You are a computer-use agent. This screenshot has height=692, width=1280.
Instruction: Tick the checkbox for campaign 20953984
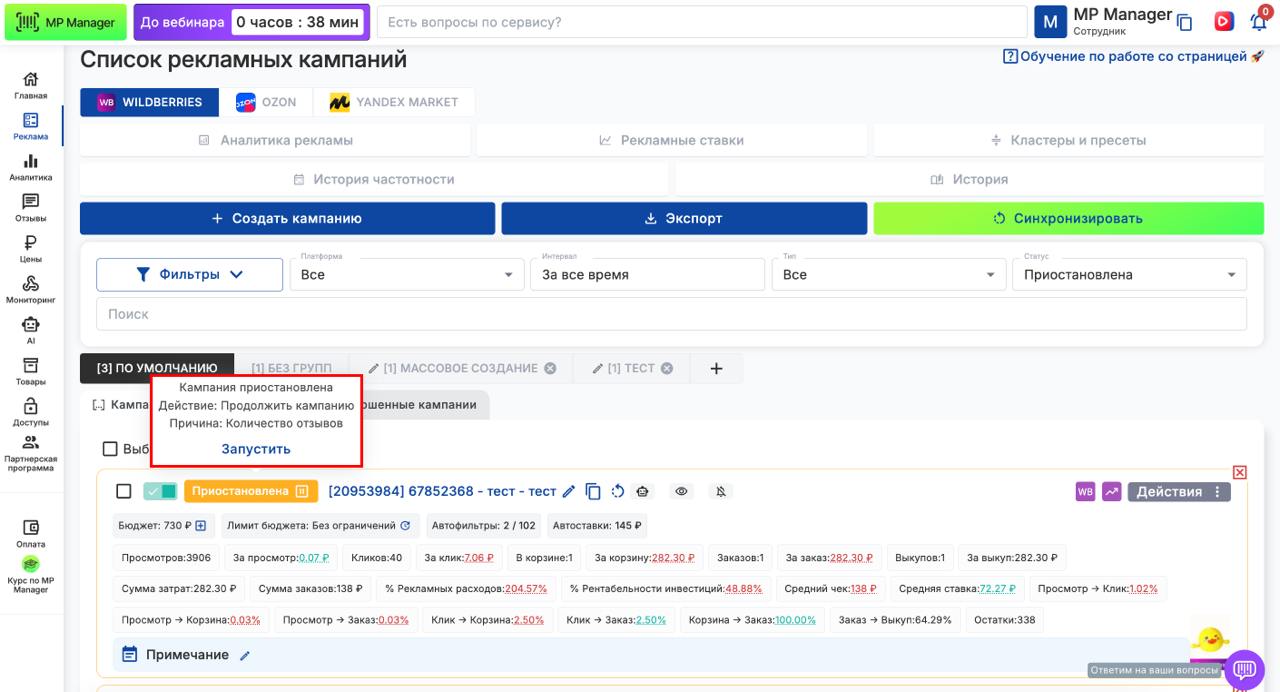click(x=124, y=491)
